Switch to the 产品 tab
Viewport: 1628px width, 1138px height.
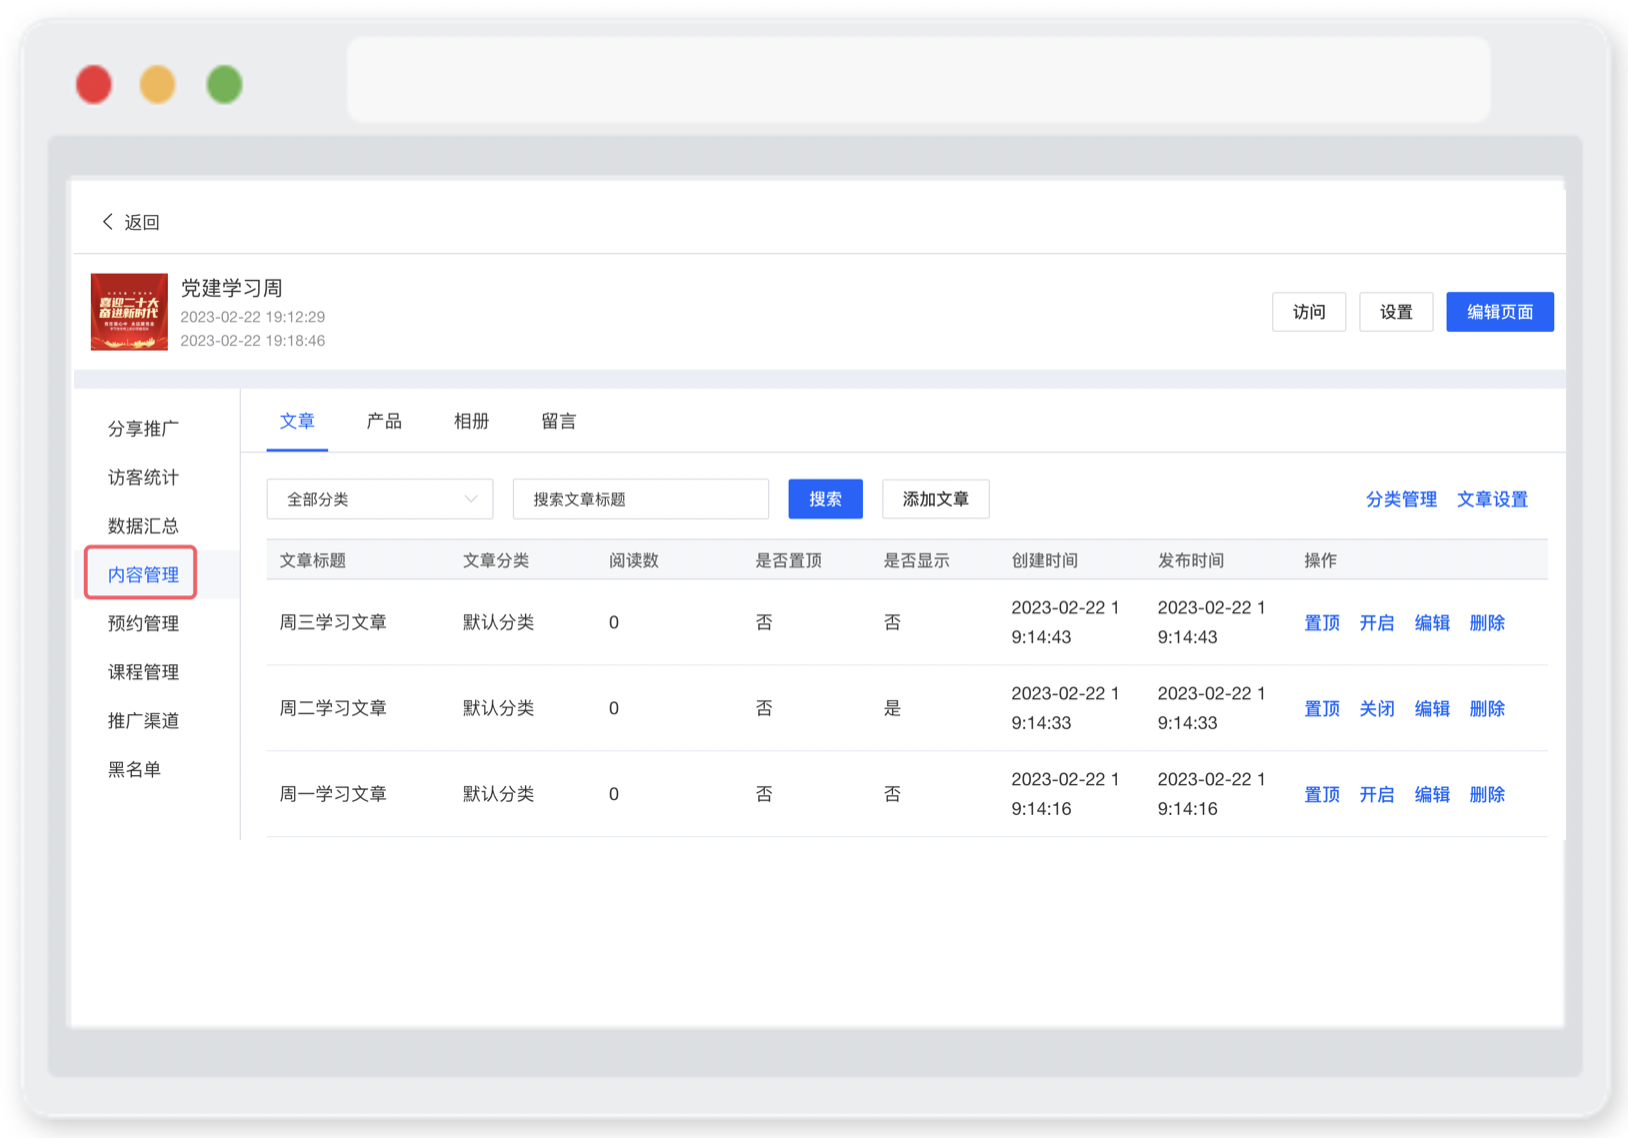pyautogui.click(x=384, y=421)
